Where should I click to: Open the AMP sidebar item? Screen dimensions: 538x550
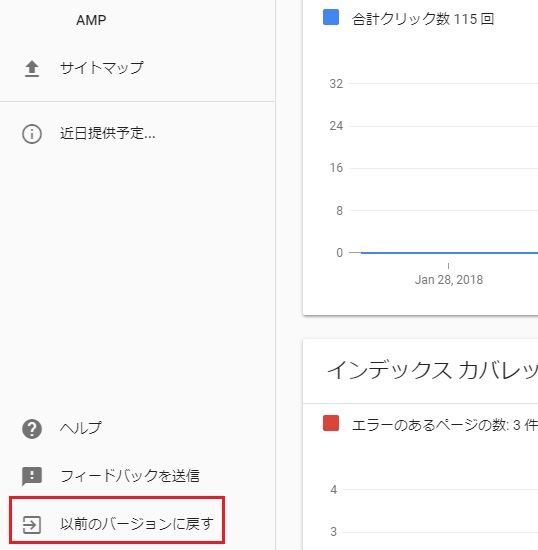(91, 20)
